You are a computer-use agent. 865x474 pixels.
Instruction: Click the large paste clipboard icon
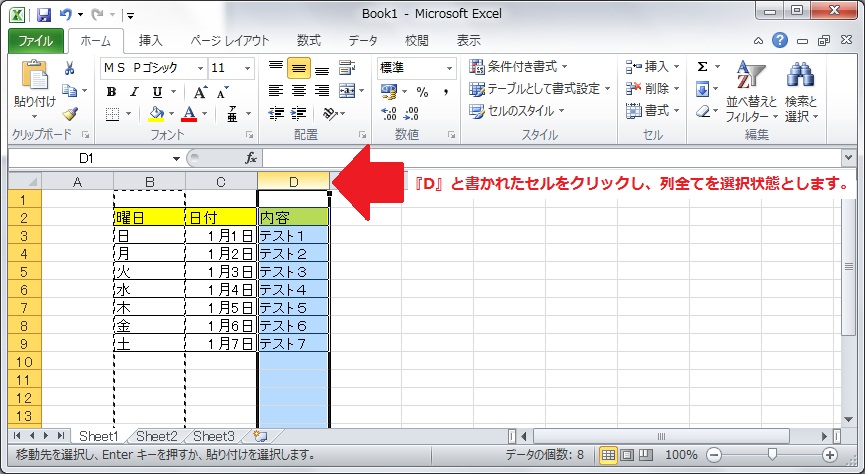coord(35,75)
